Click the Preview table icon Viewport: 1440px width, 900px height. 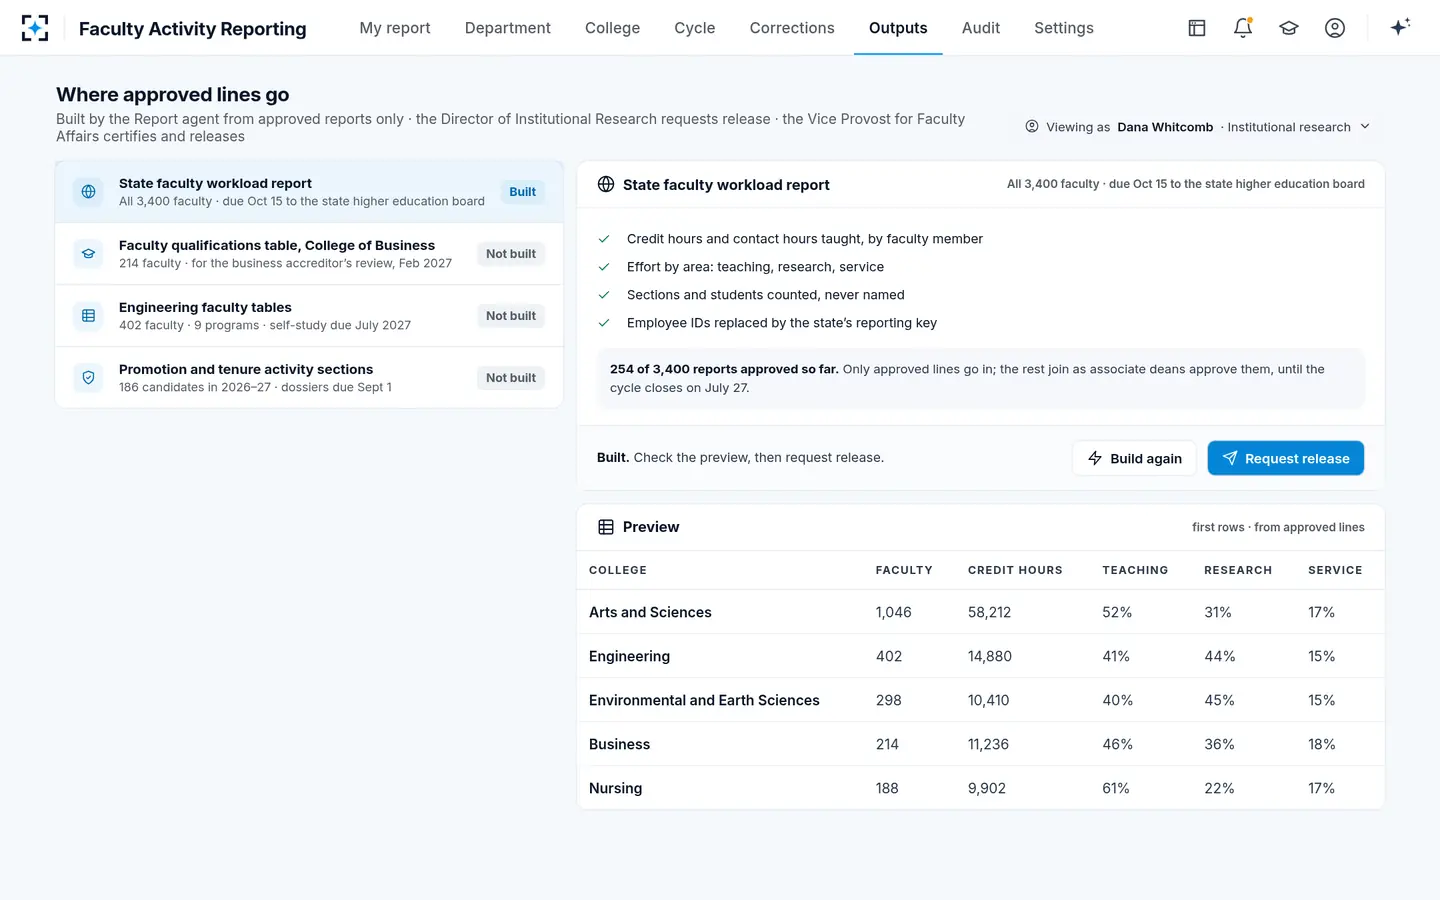(x=606, y=527)
